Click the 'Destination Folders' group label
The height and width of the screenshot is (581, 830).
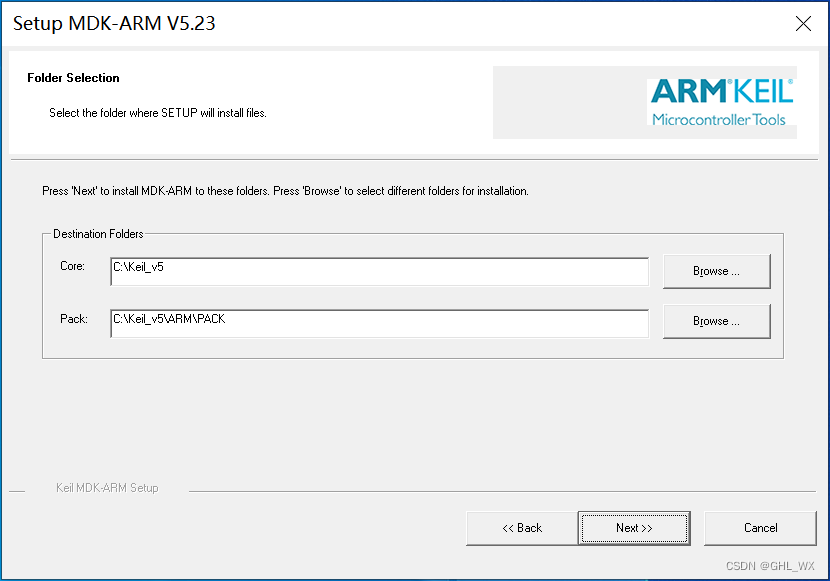coord(98,234)
